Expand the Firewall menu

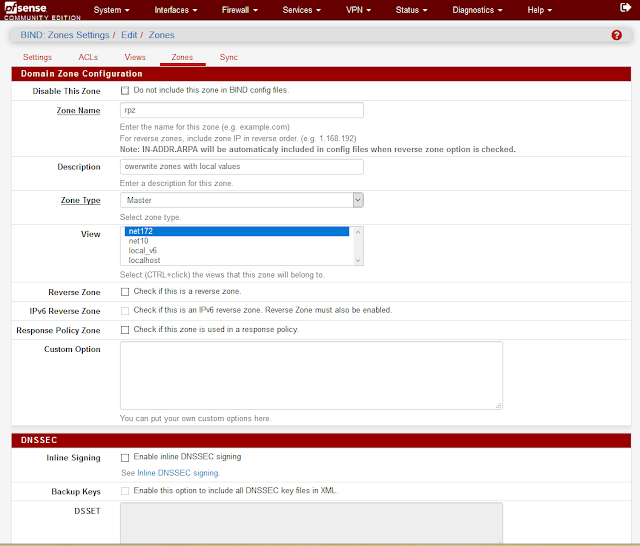pyautogui.click(x=240, y=10)
